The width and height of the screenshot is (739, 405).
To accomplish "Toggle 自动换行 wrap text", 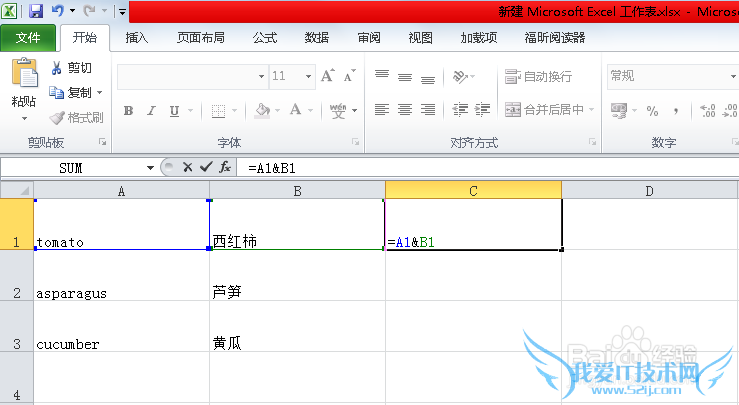I will click(x=538, y=76).
